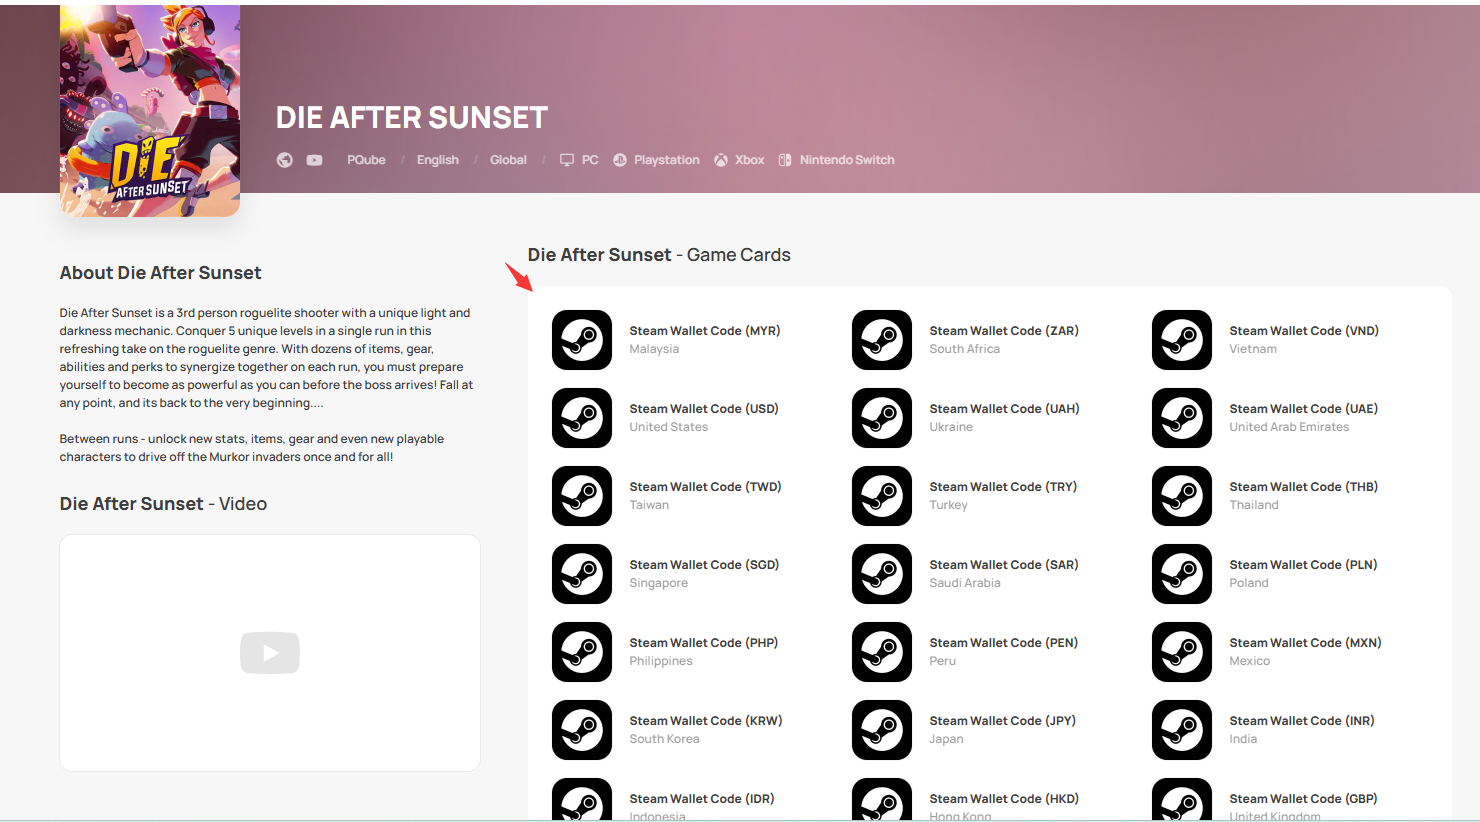The width and height of the screenshot is (1480, 822).
Task: Click the Steam icon for TWD Taiwan
Action: (x=582, y=496)
